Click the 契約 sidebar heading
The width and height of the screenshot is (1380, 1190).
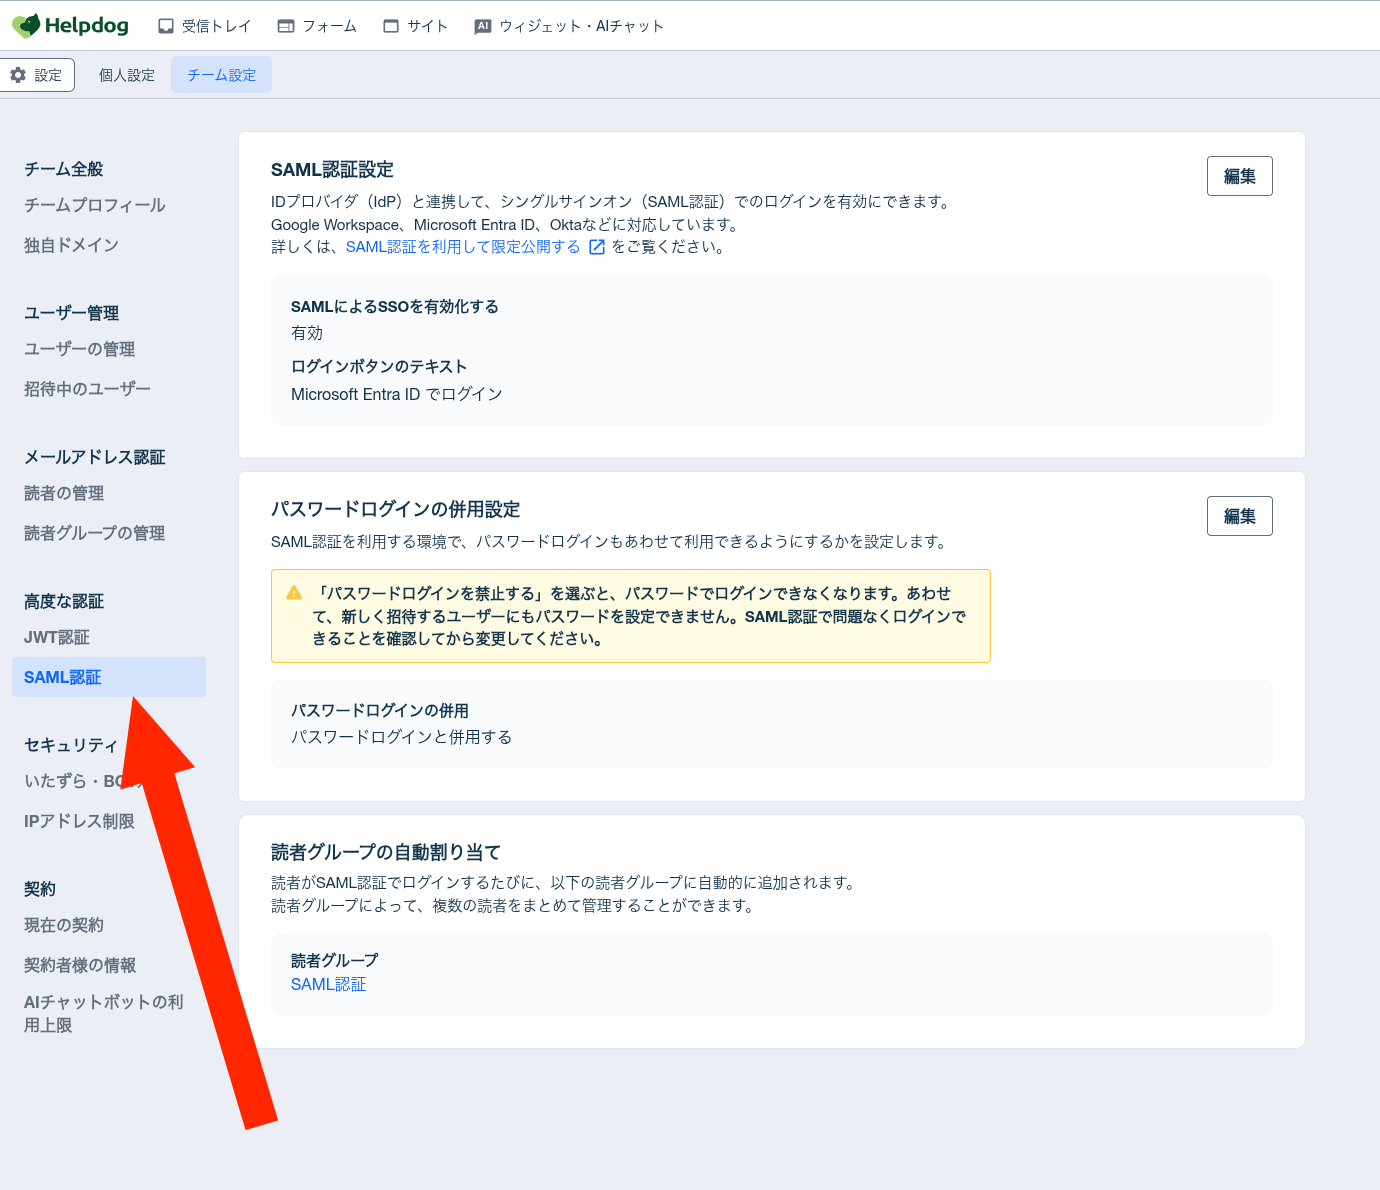(40, 889)
